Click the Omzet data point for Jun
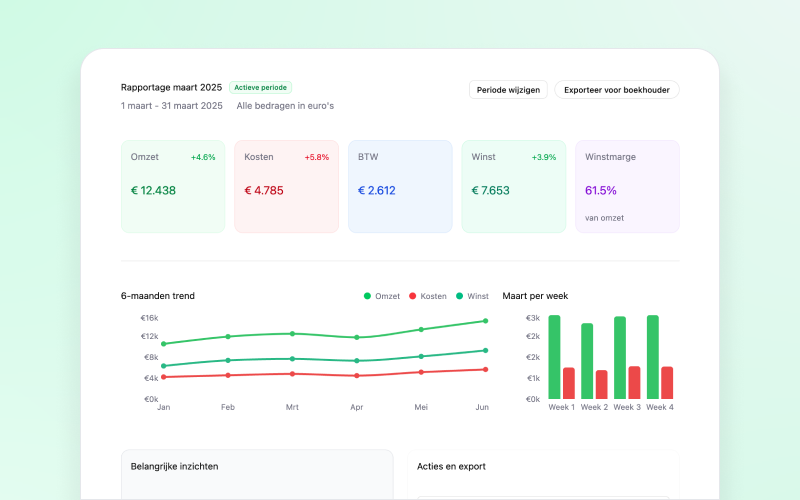800x500 pixels. pos(485,321)
